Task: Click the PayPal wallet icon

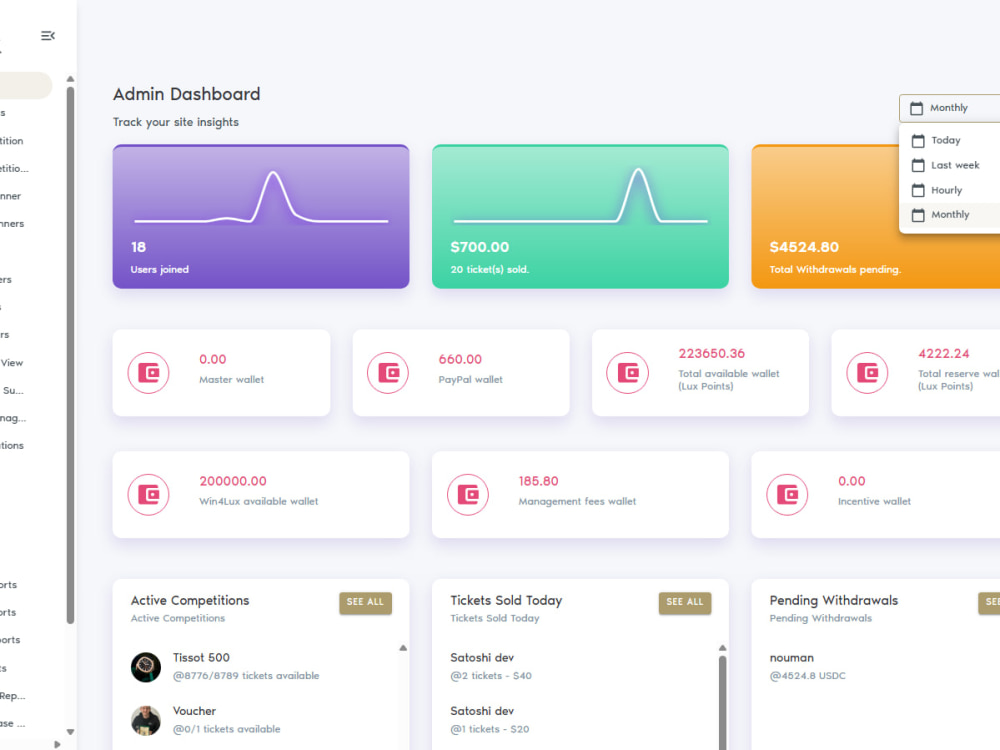Action: [x=388, y=372]
